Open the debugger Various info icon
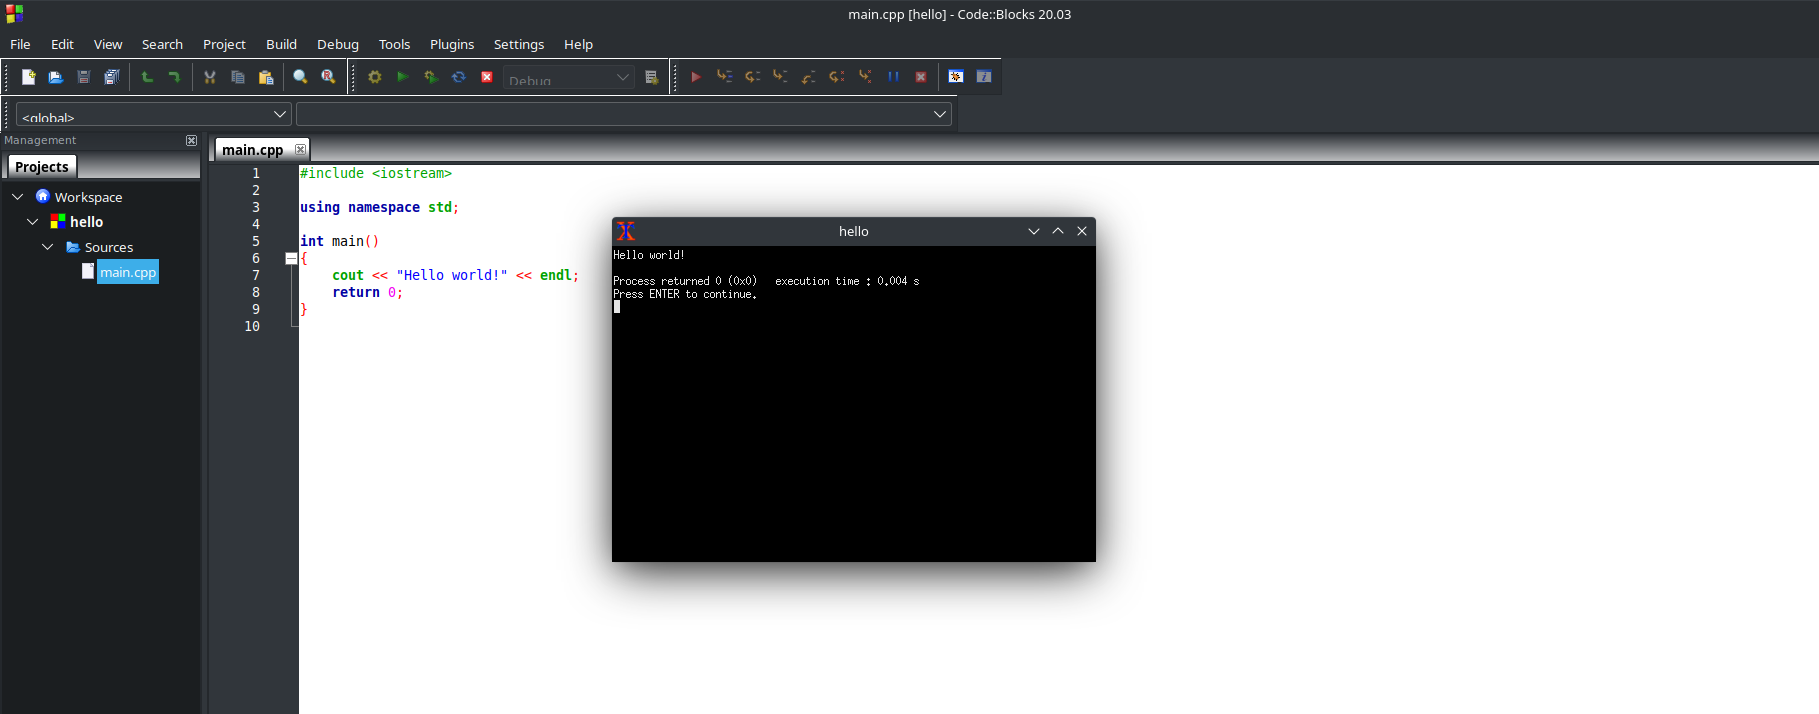Screen dimensions: 1819x714 tap(984, 77)
